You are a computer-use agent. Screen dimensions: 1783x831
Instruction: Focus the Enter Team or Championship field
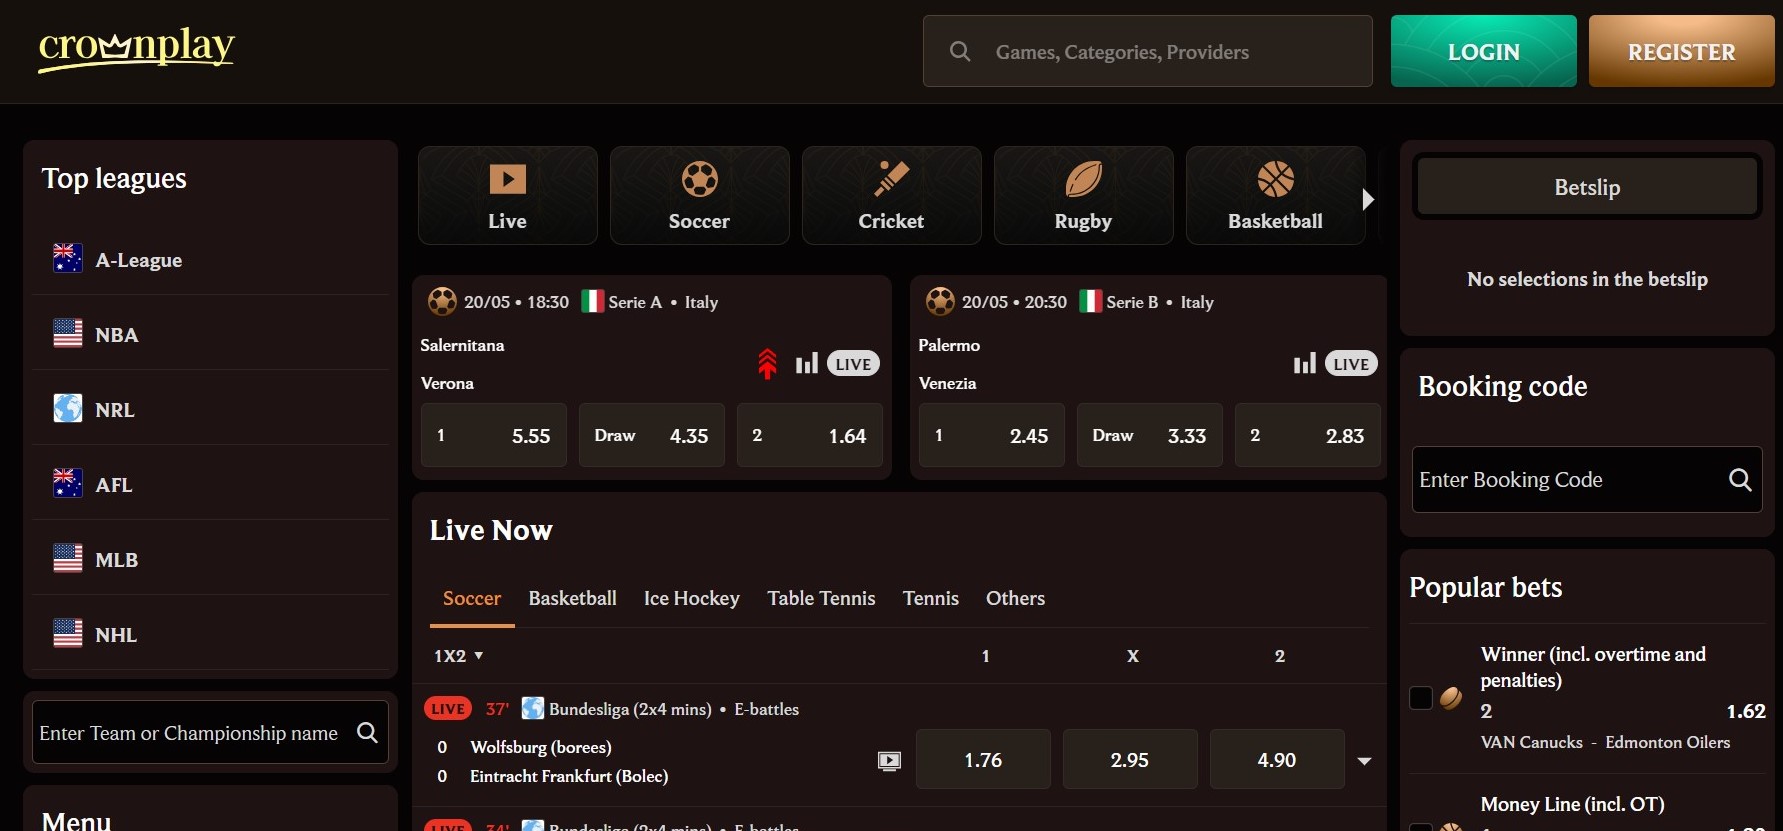coord(210,733)
